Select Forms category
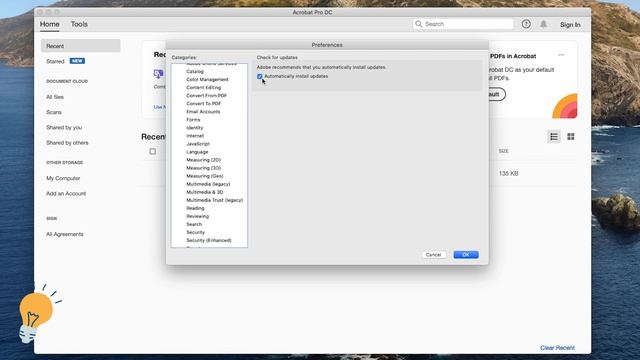This screenshot has height=360, width=640. click(x=193, y=120)
